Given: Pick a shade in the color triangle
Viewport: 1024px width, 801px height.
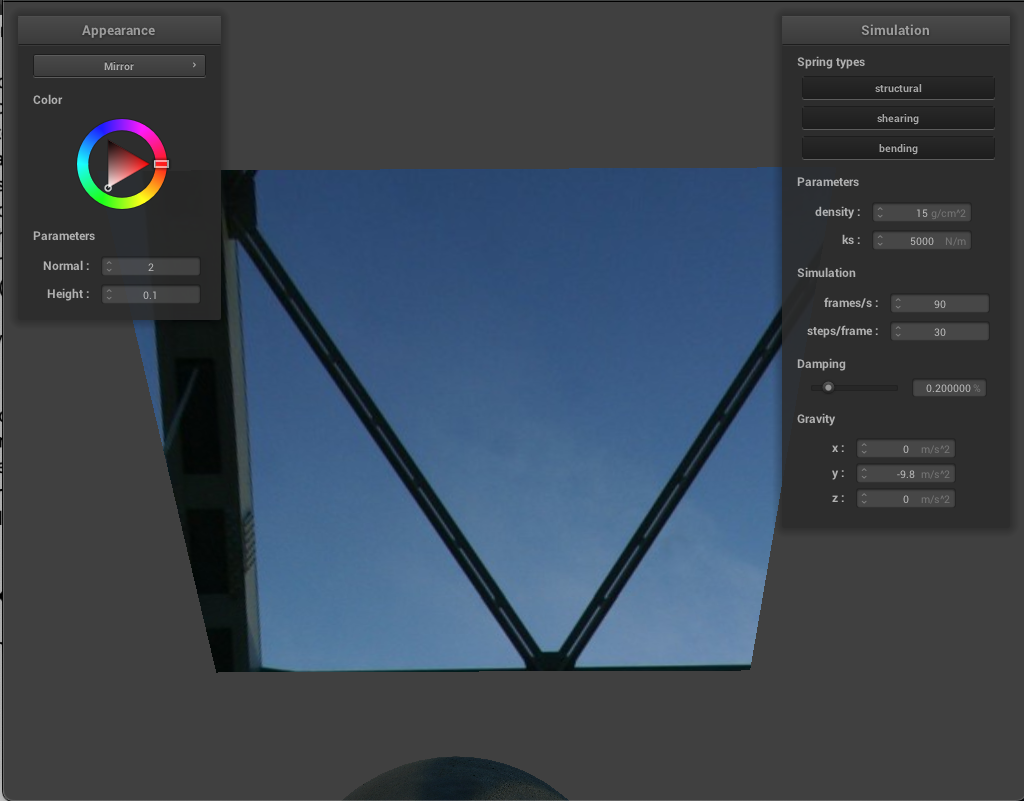Looking at the screenshot, I should (124, 163).
